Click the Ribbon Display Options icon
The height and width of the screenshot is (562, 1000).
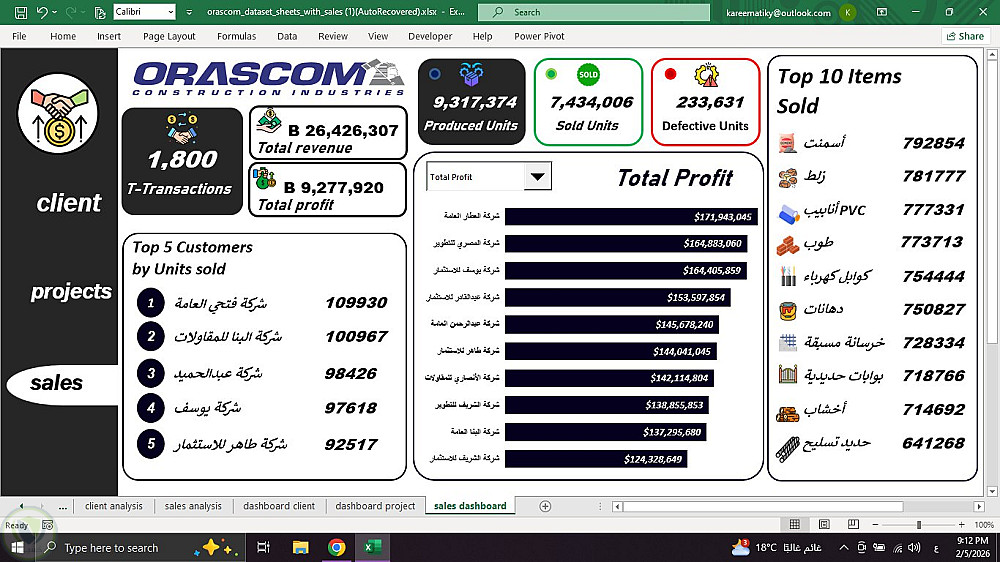coord(882,12)
